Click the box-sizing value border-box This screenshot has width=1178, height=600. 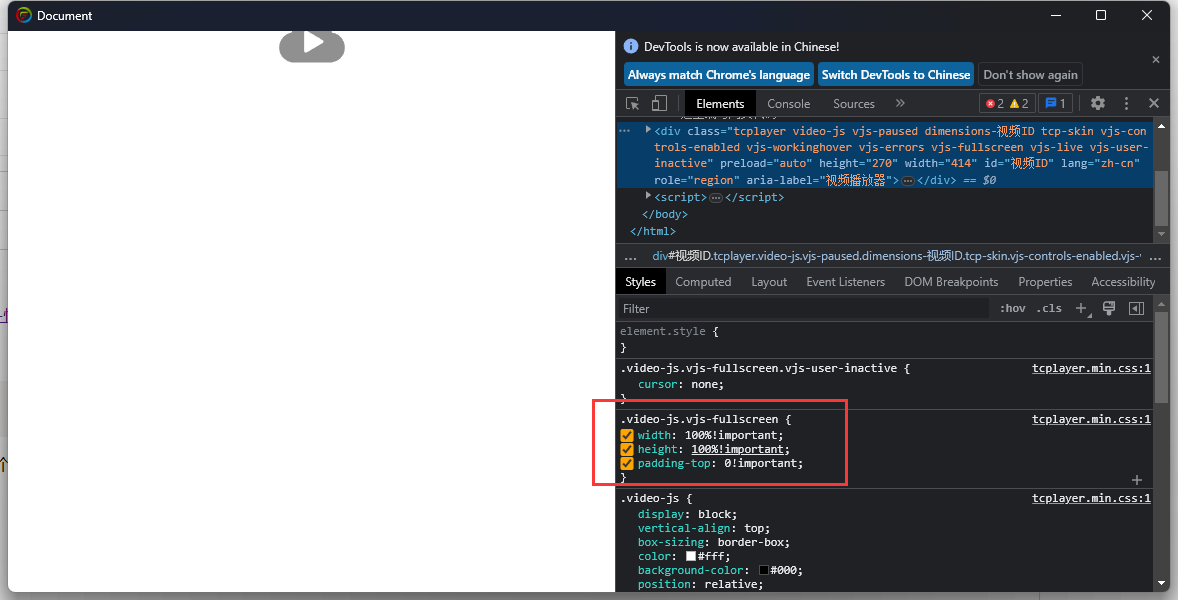click(751, 542)
